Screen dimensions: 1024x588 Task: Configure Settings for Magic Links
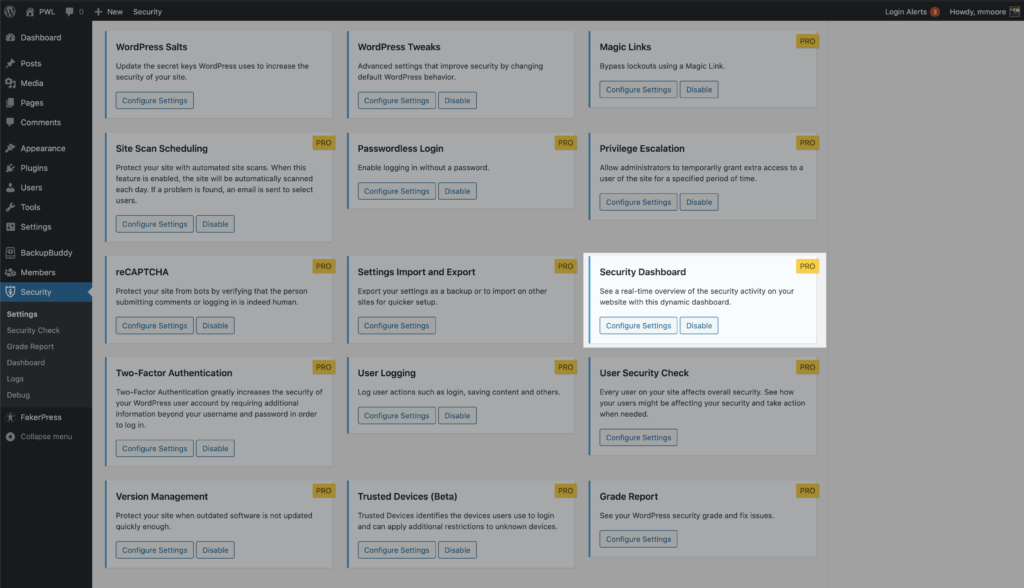tap(638, 90)
